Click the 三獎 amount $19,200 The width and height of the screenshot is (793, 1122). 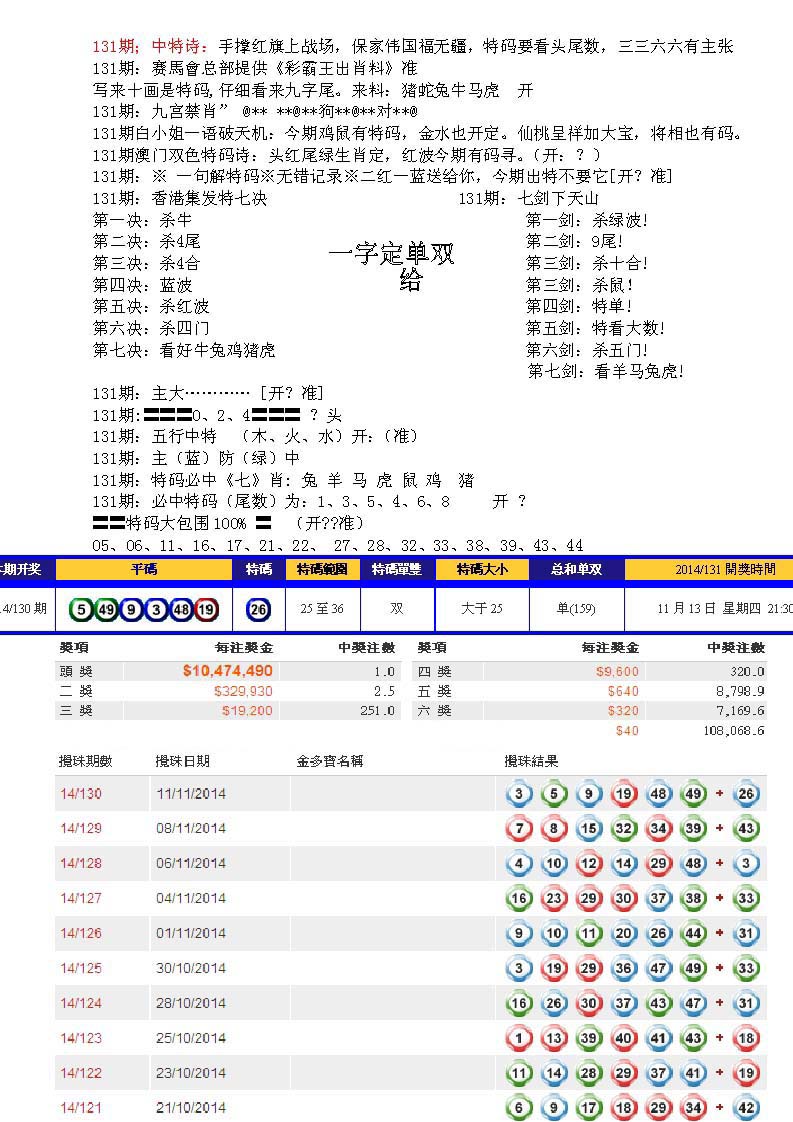247,711
